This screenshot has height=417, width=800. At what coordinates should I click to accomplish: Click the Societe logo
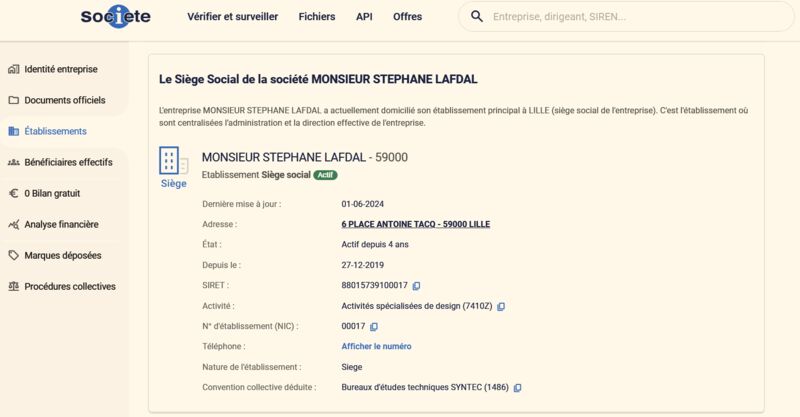click(x=116, y=16)
